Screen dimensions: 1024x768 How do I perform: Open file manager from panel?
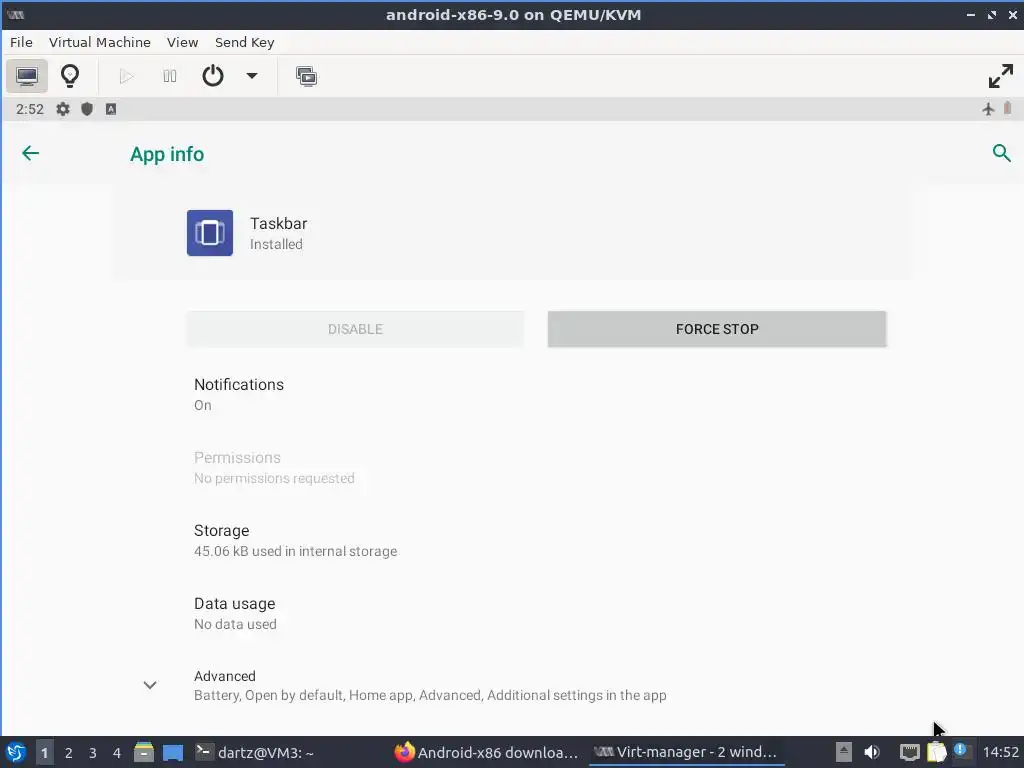point(144,752)
